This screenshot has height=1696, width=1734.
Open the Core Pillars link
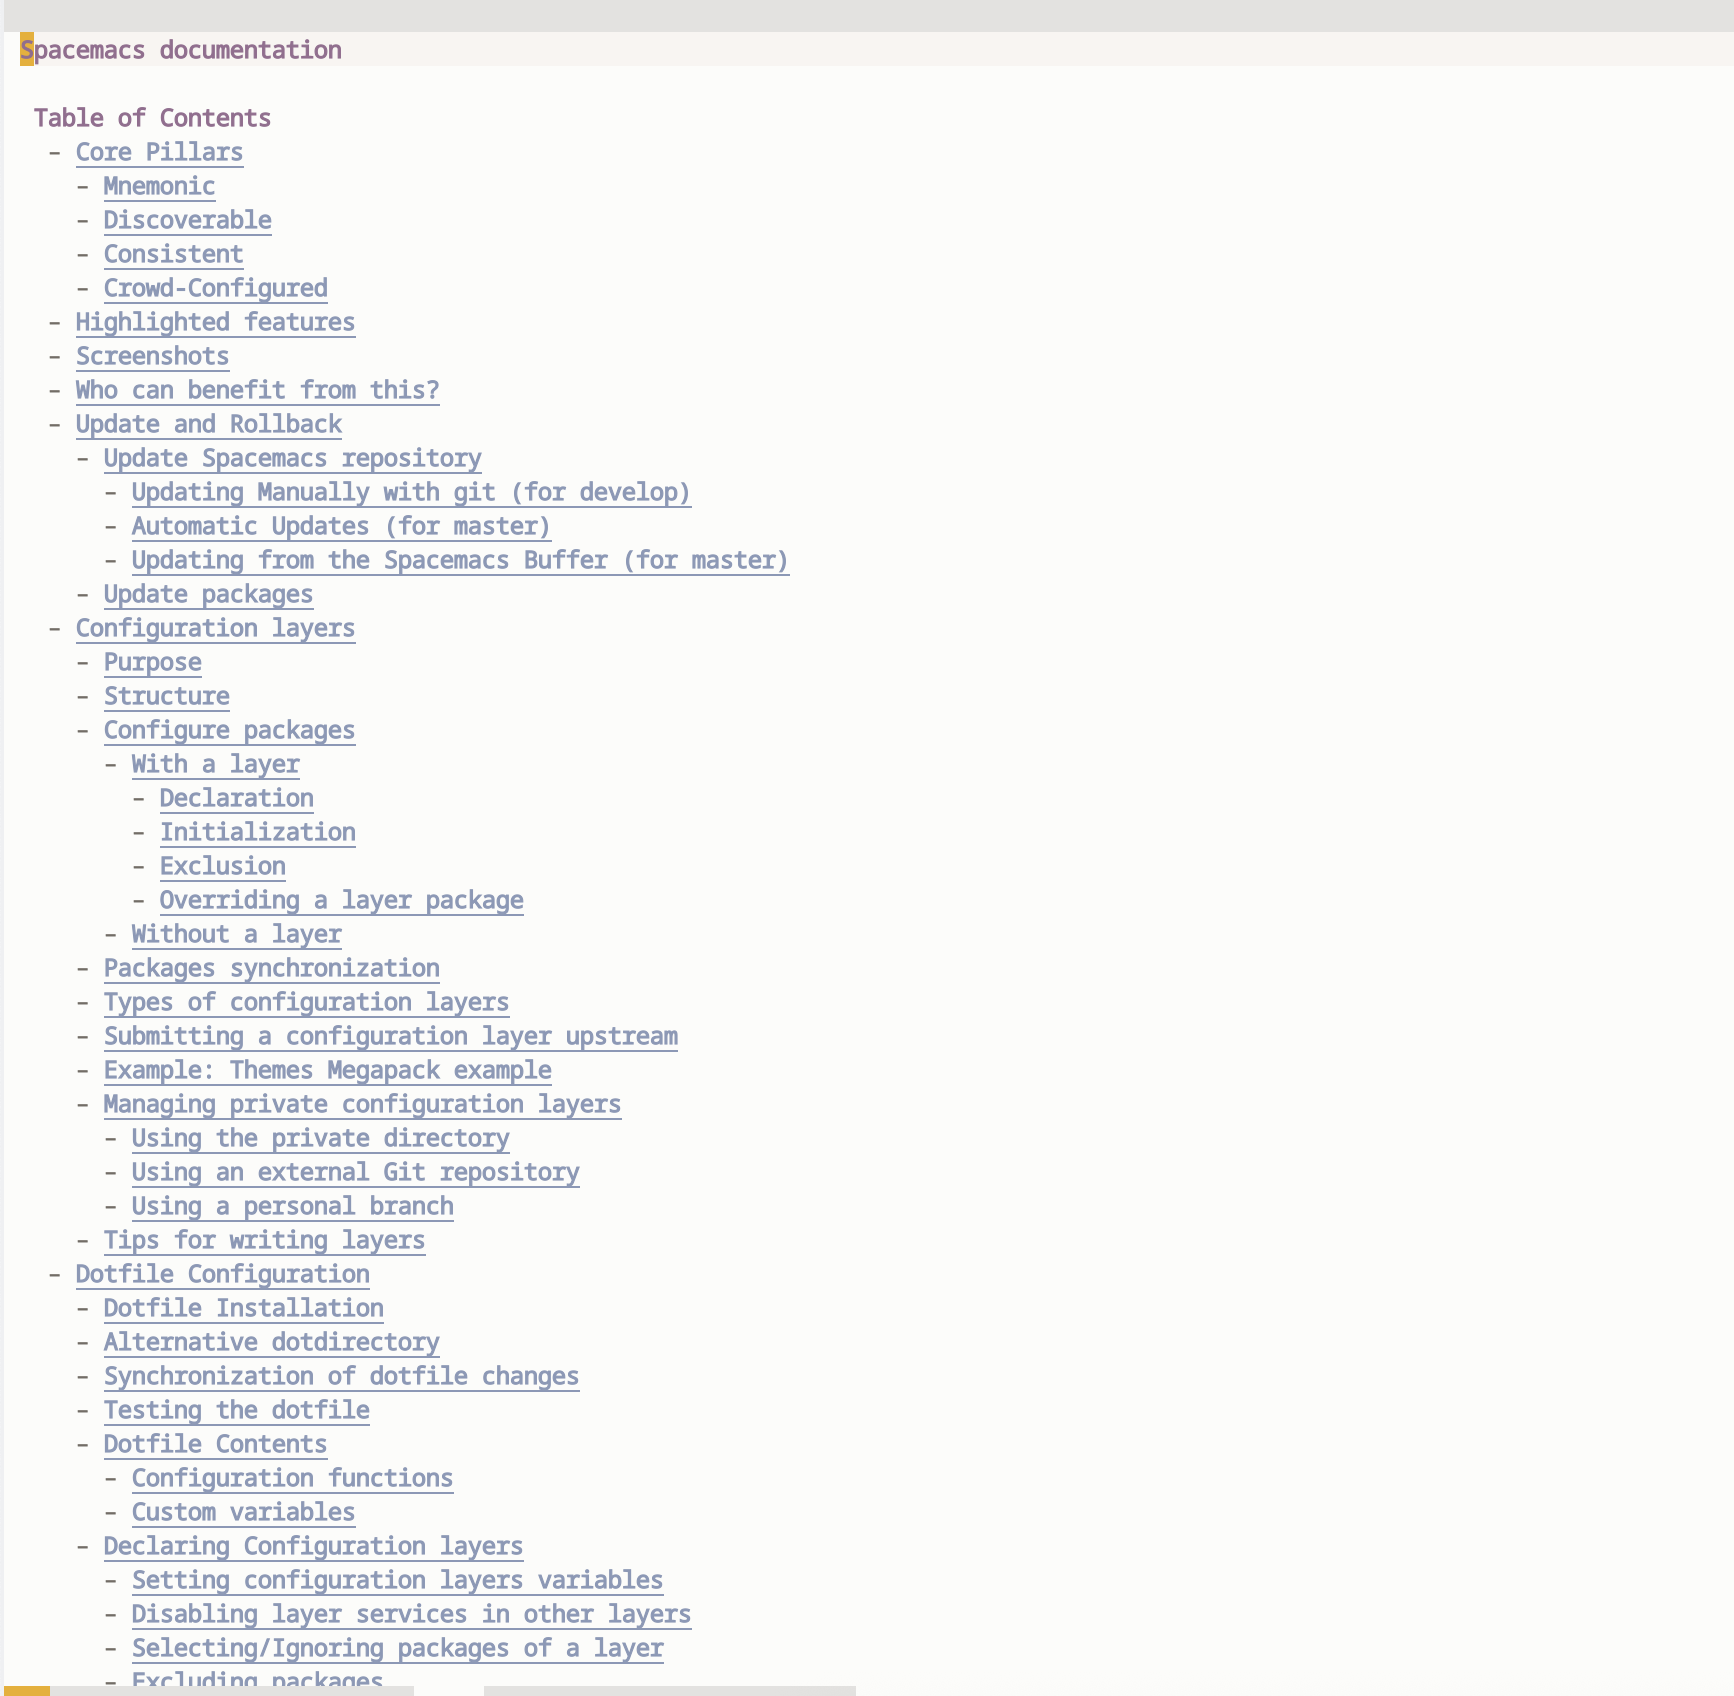159,152
